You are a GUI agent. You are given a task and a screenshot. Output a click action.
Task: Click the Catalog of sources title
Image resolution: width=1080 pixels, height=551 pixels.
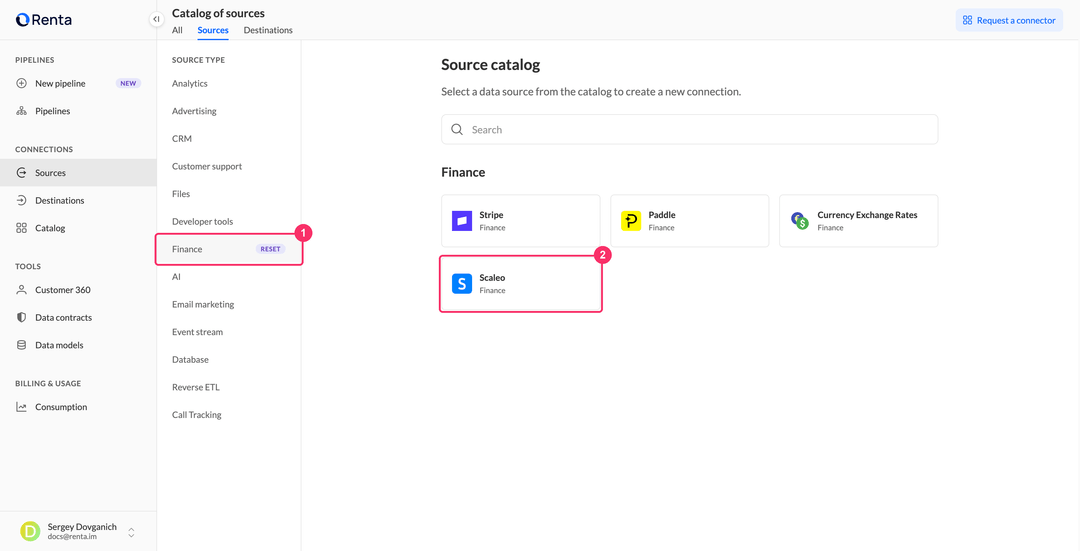(x=218, y=13)
